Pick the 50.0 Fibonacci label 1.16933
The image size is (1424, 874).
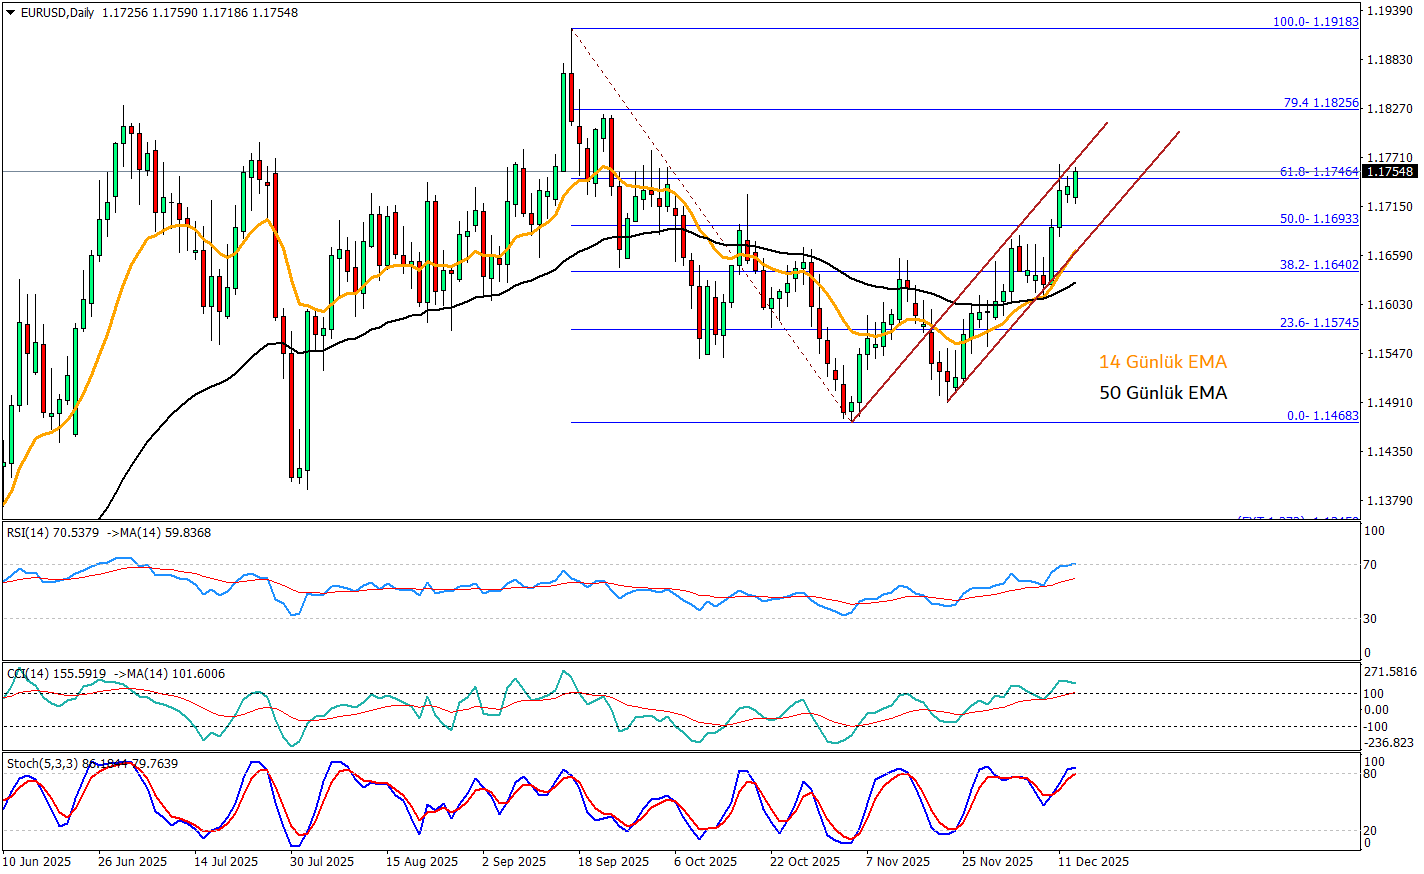[1319, 218]
